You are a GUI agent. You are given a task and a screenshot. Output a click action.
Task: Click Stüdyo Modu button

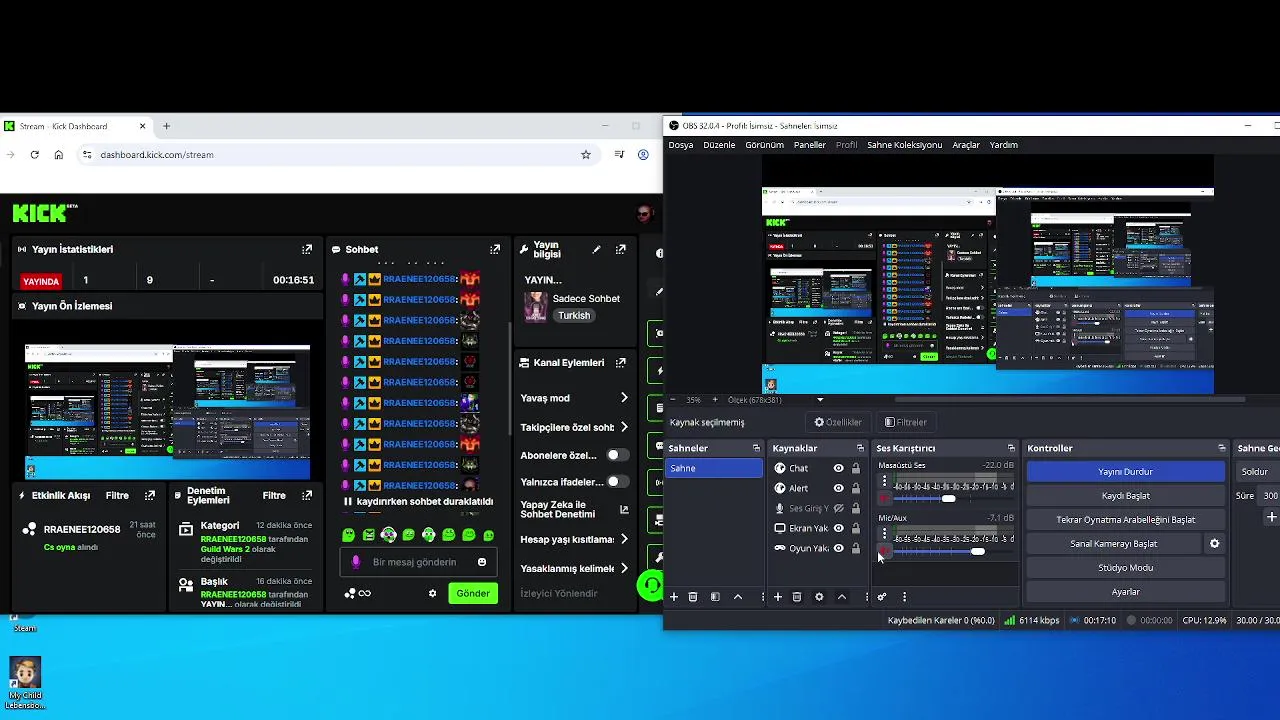[x=1126, y=568]
